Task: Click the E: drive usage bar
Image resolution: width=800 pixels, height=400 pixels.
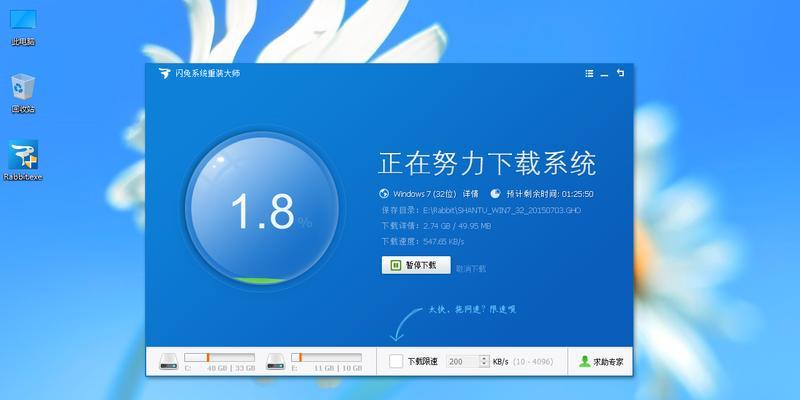Action: coord(327,358)
